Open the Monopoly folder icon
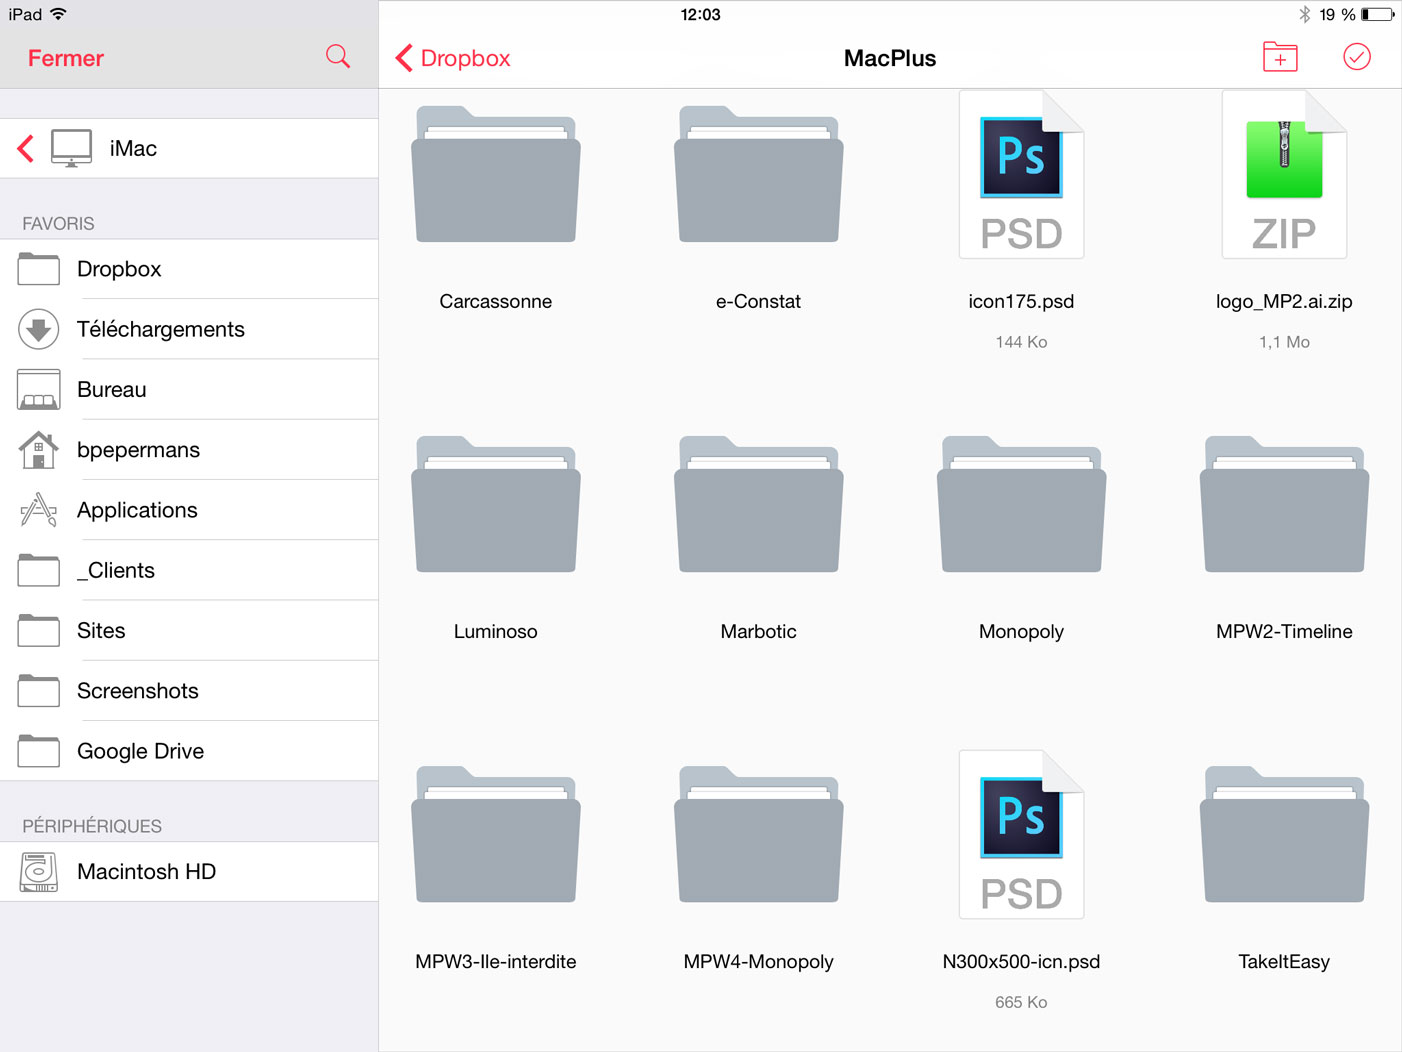Screen dimensions: 1402x1052 (x=1022, y=504)
